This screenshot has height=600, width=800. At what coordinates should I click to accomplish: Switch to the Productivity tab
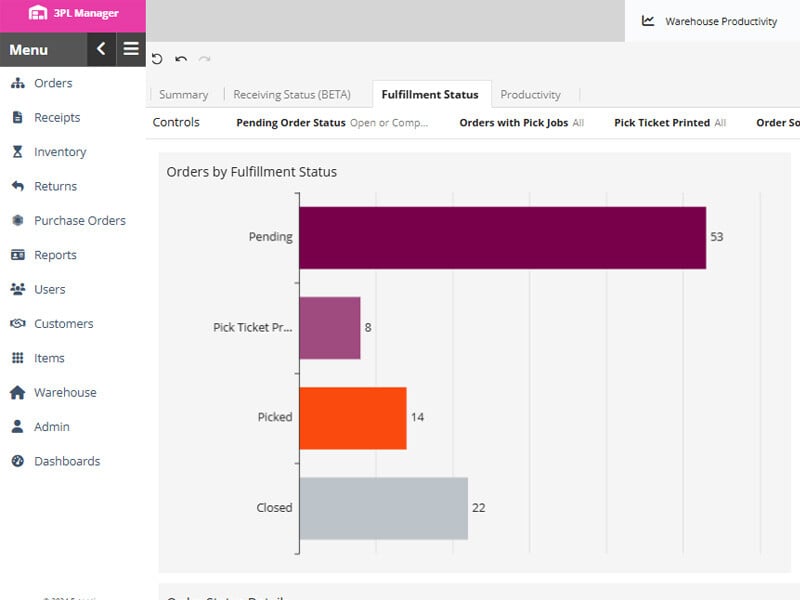coord(531,94)
